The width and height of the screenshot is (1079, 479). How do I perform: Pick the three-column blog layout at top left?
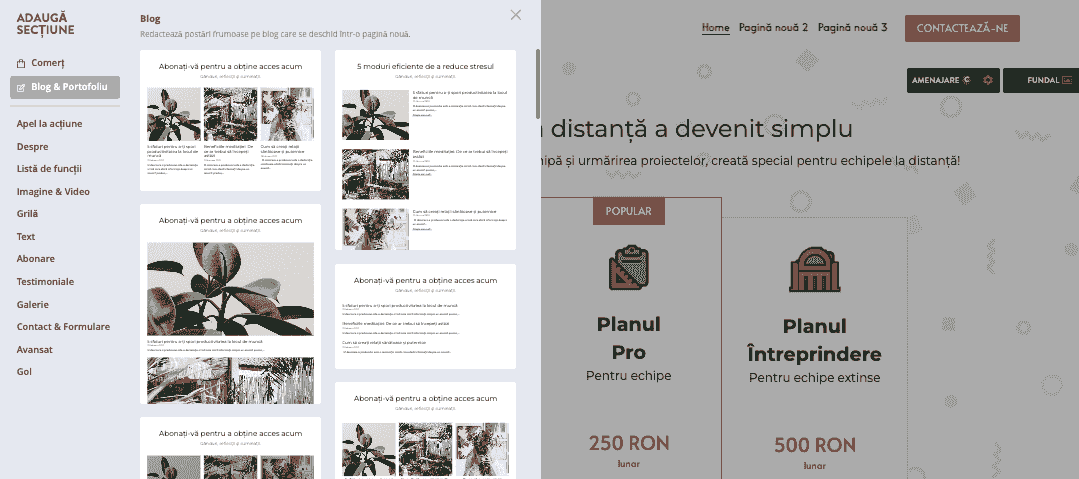coord(231,120)
